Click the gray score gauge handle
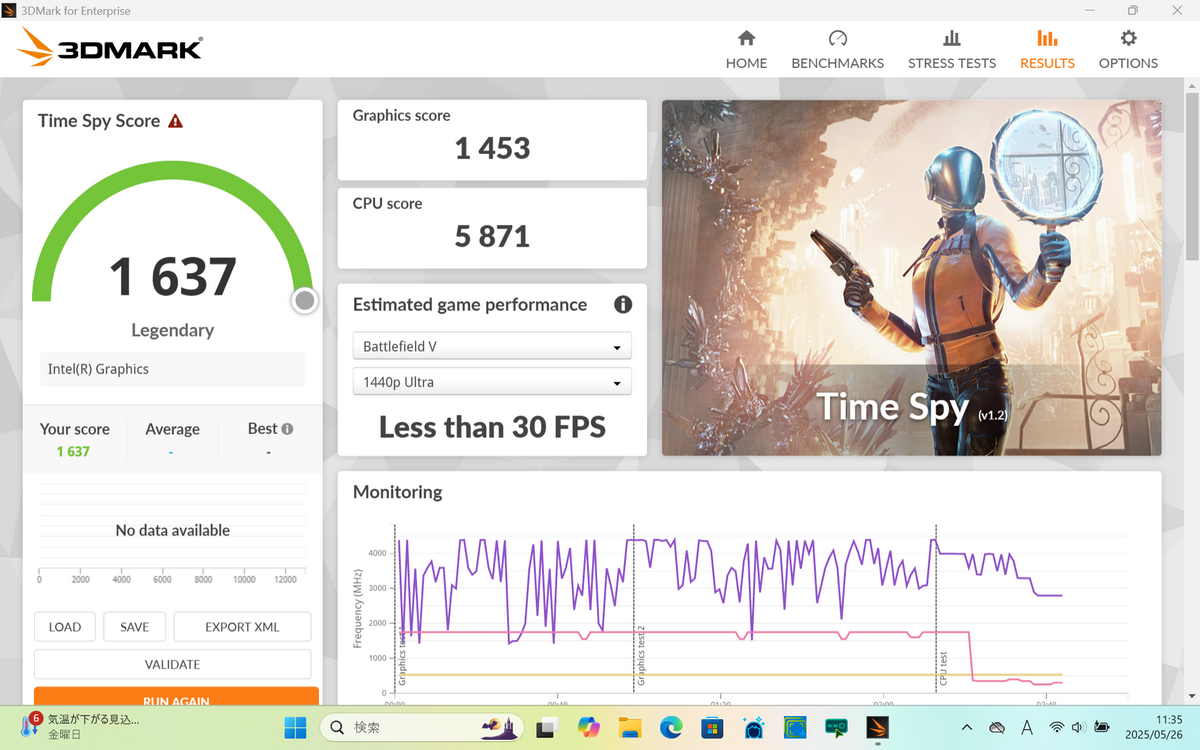The width and height of the screenshot is (1200, 750). pos(305,300)
